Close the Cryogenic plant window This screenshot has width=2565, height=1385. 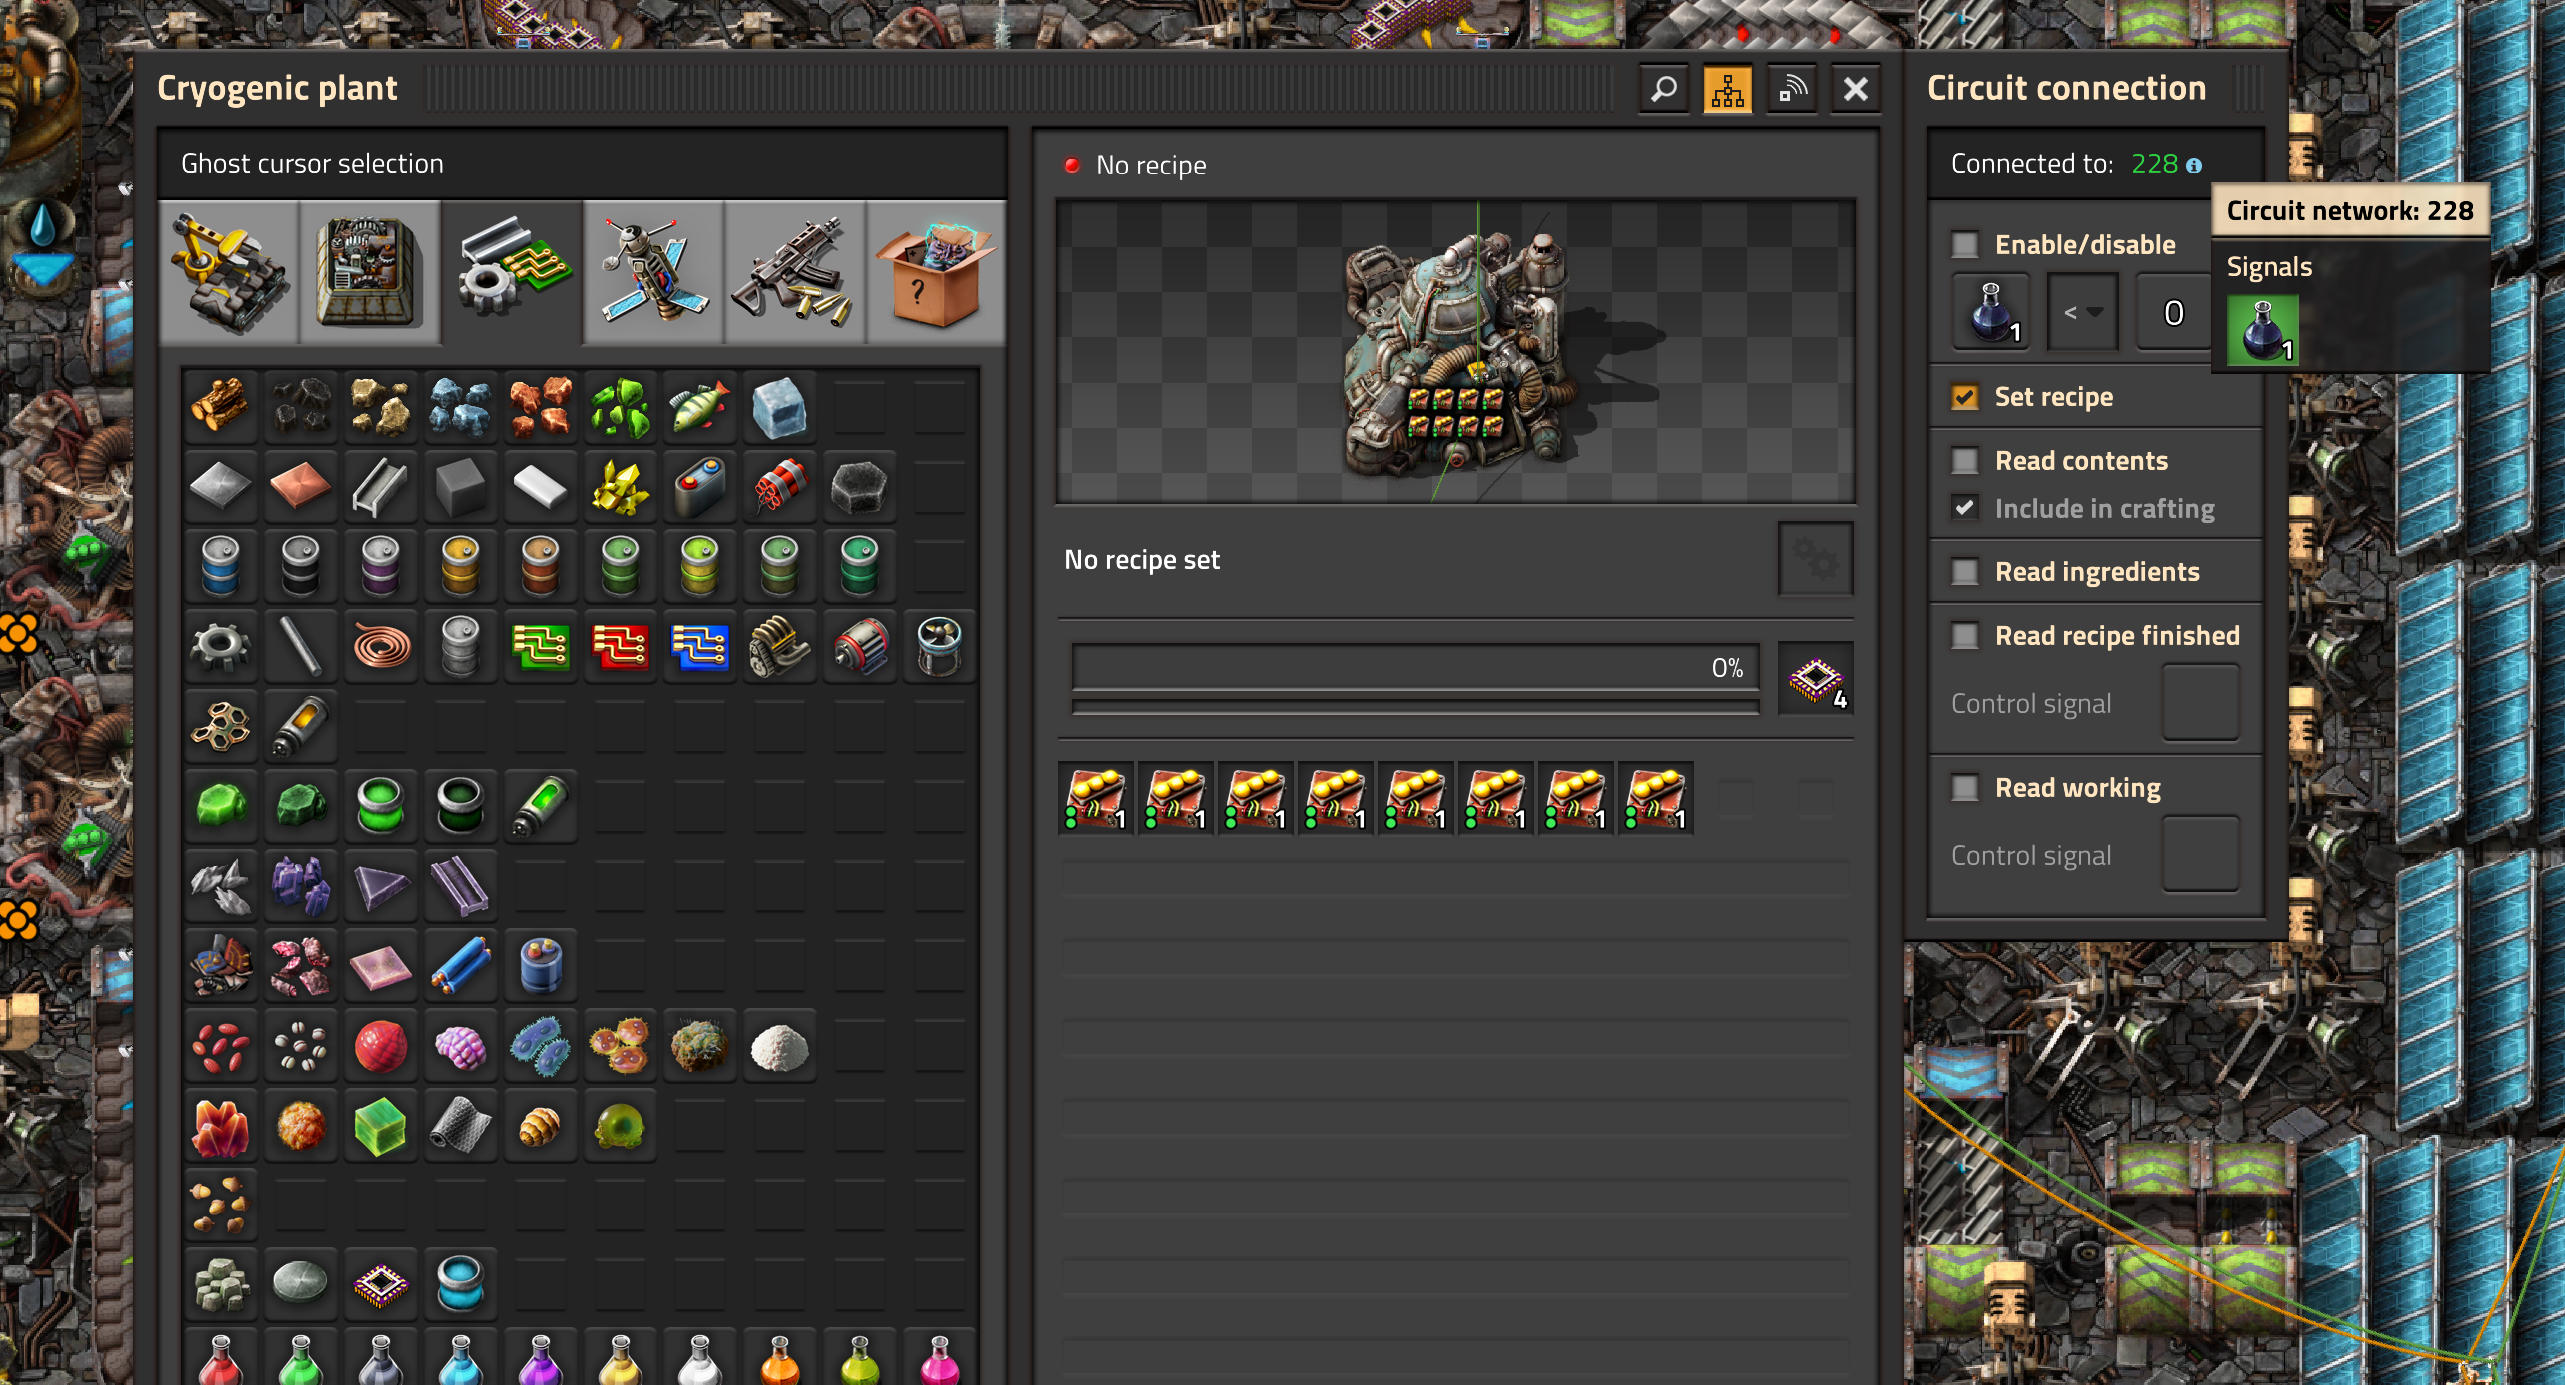tap(1856, 90)
